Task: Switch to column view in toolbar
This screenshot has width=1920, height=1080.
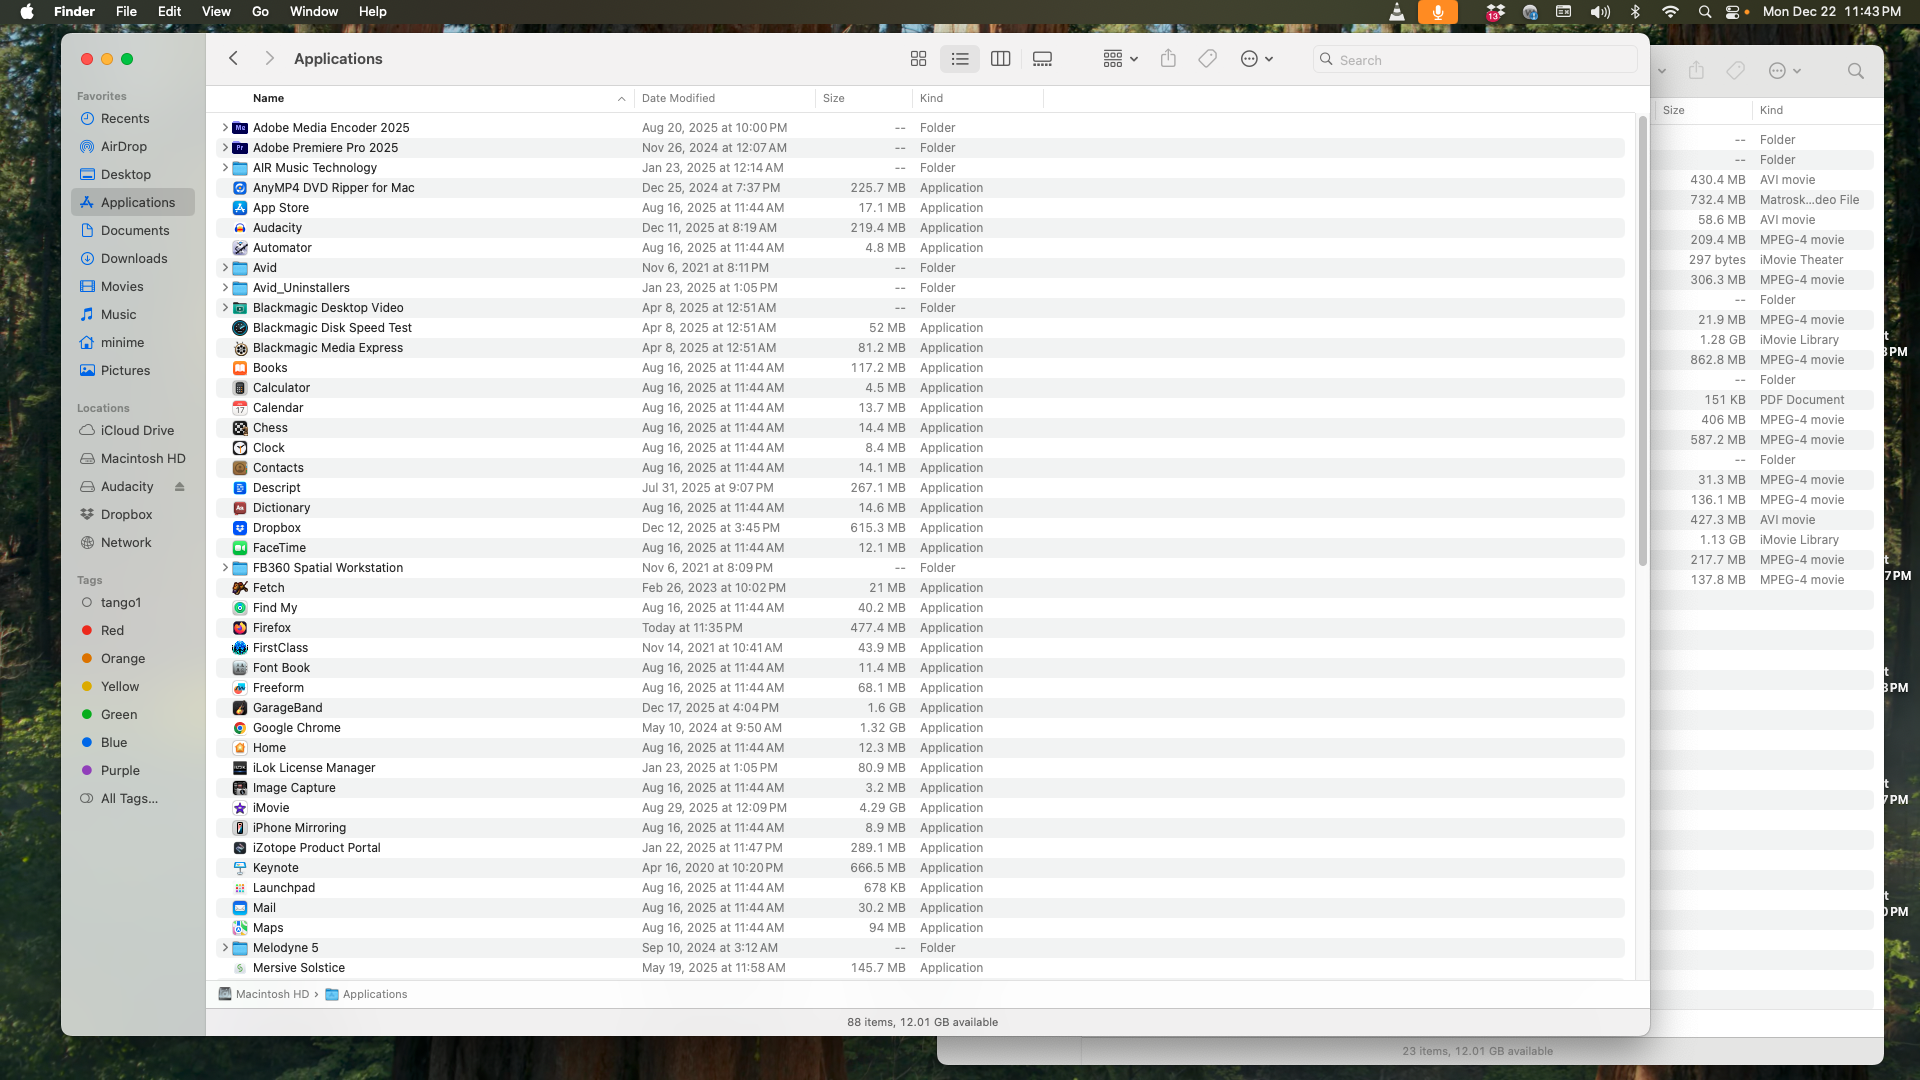Action: coord(1000,59)
